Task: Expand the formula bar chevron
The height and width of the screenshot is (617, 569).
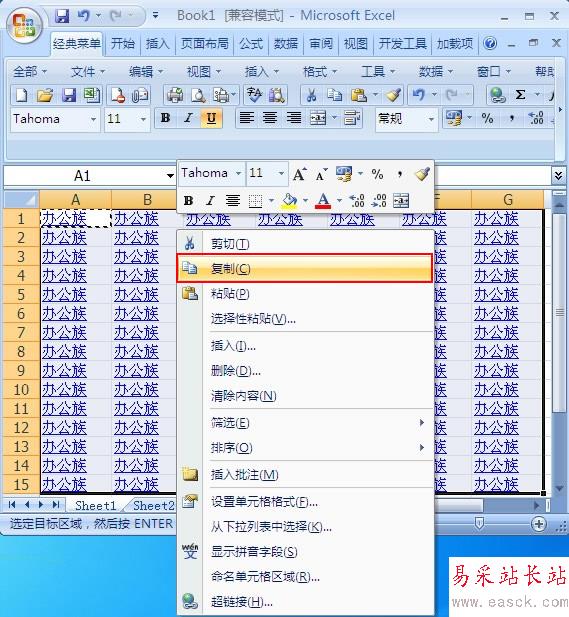Action: (558, 175)
